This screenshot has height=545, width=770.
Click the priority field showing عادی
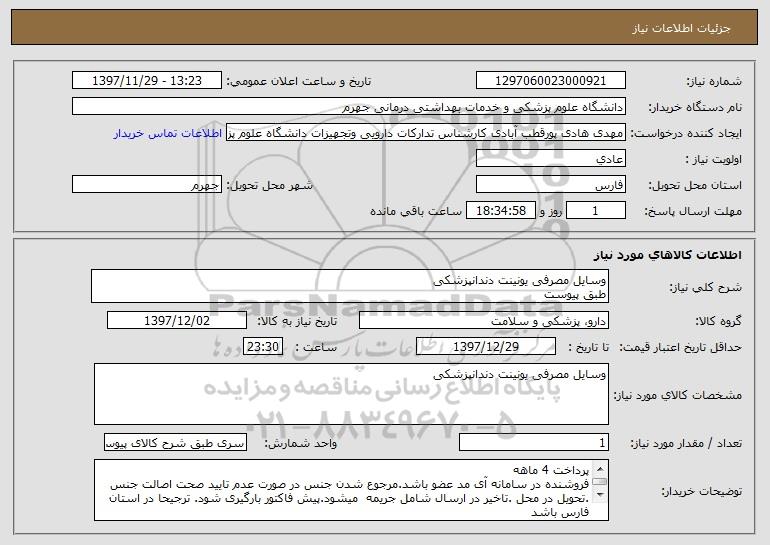click(550, 159)
